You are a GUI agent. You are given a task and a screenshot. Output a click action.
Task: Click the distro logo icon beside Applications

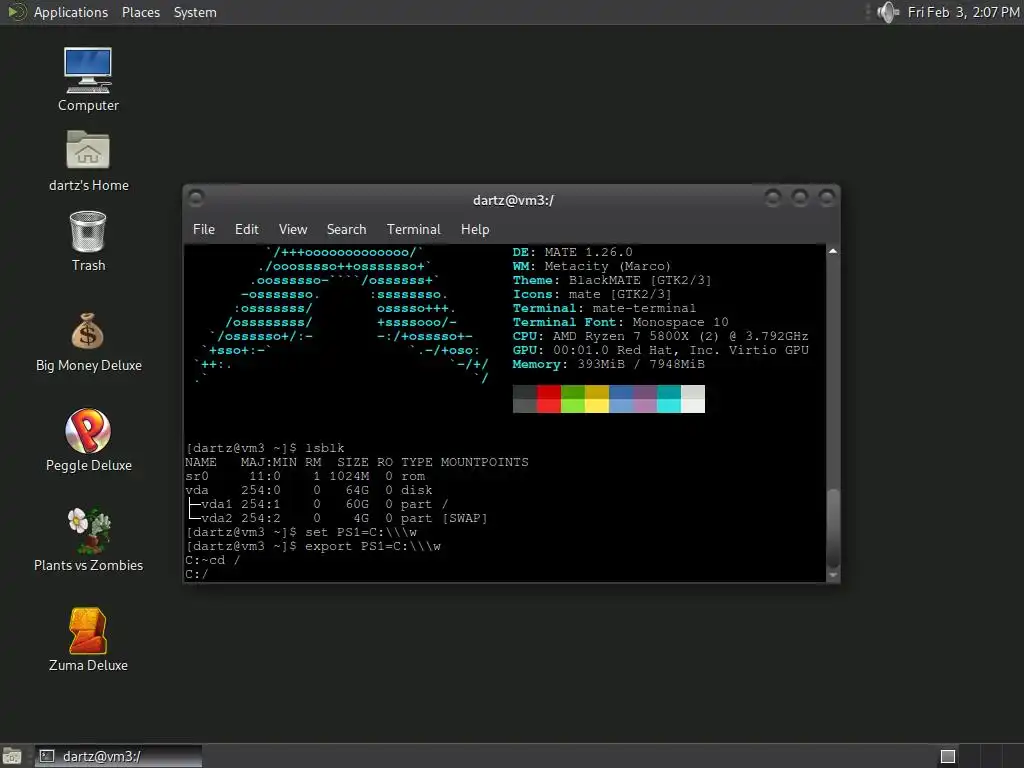click(x=16, y=12)
